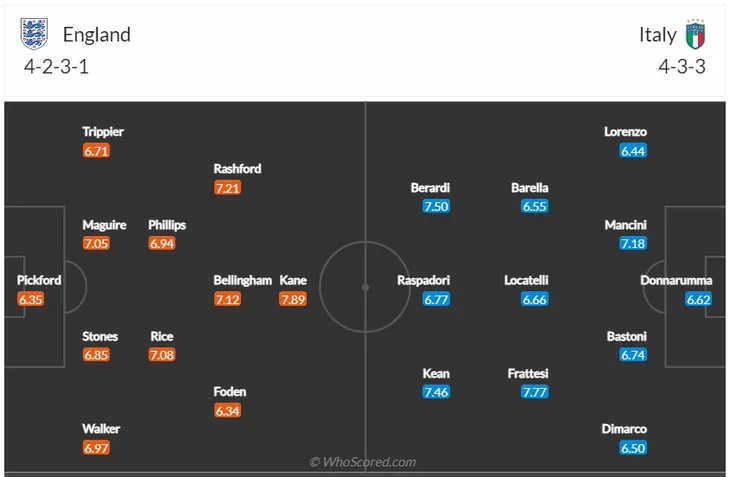Click the Bellingham player name

243,280
